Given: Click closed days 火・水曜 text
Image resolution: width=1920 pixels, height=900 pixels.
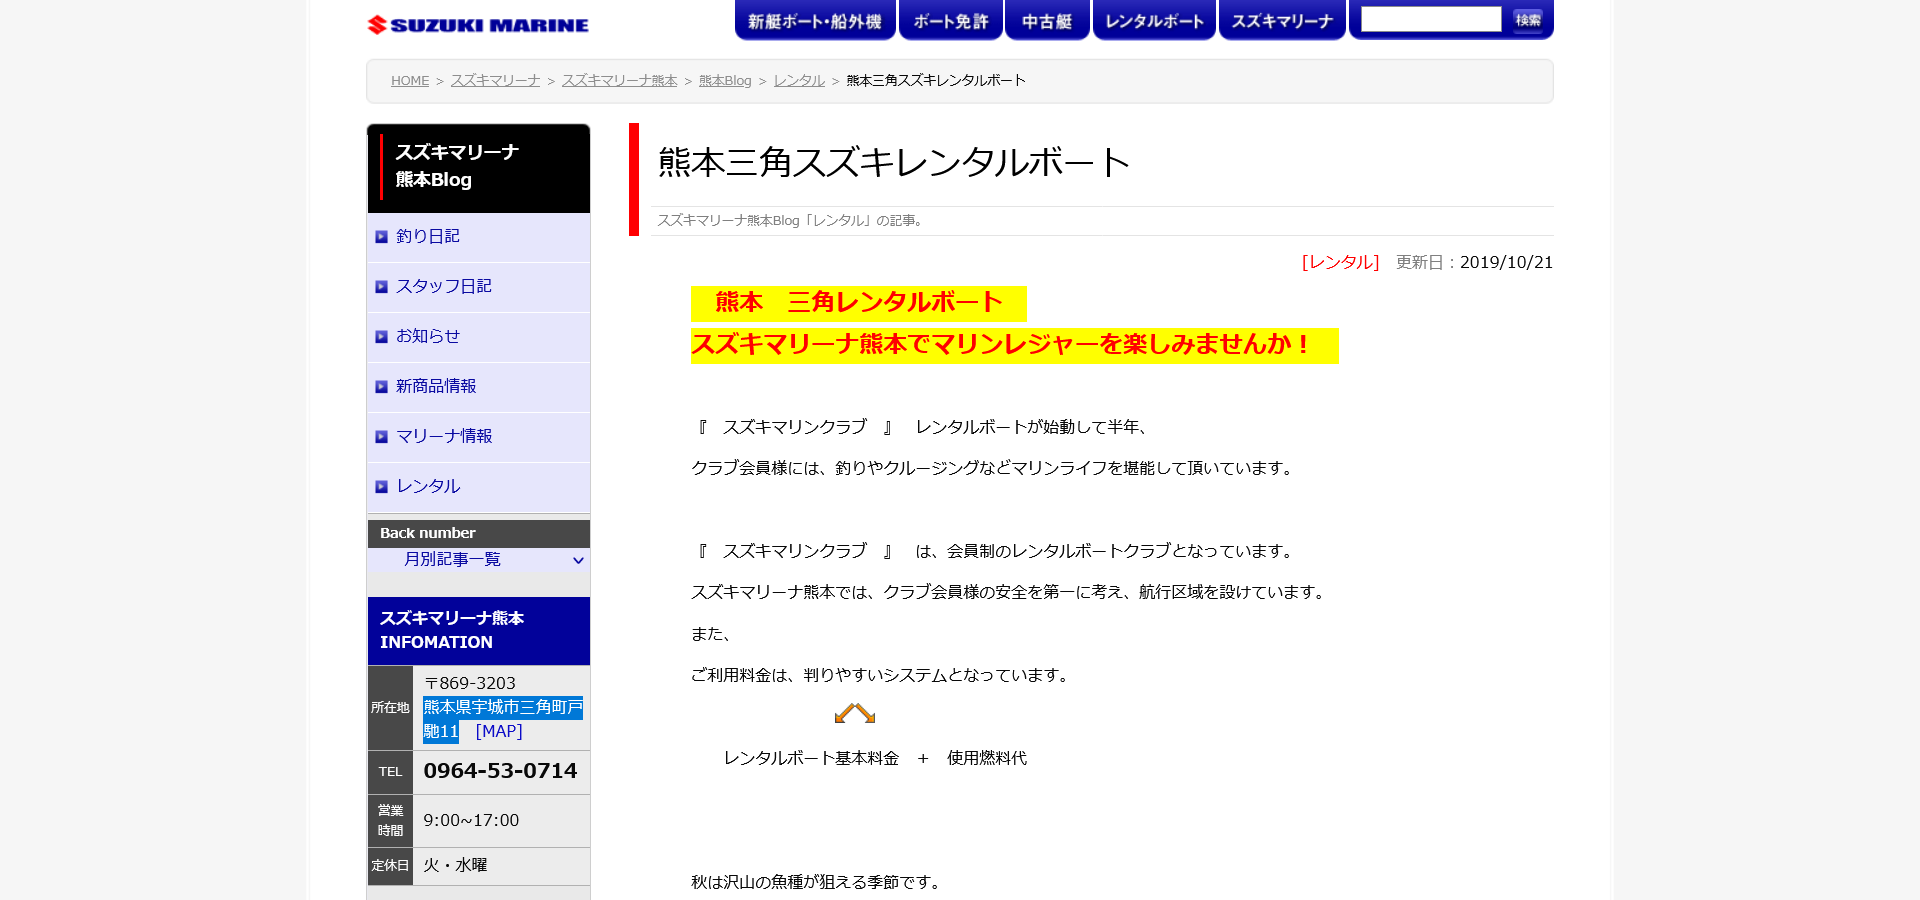Looking at the screenshot, I should (455, 866).
